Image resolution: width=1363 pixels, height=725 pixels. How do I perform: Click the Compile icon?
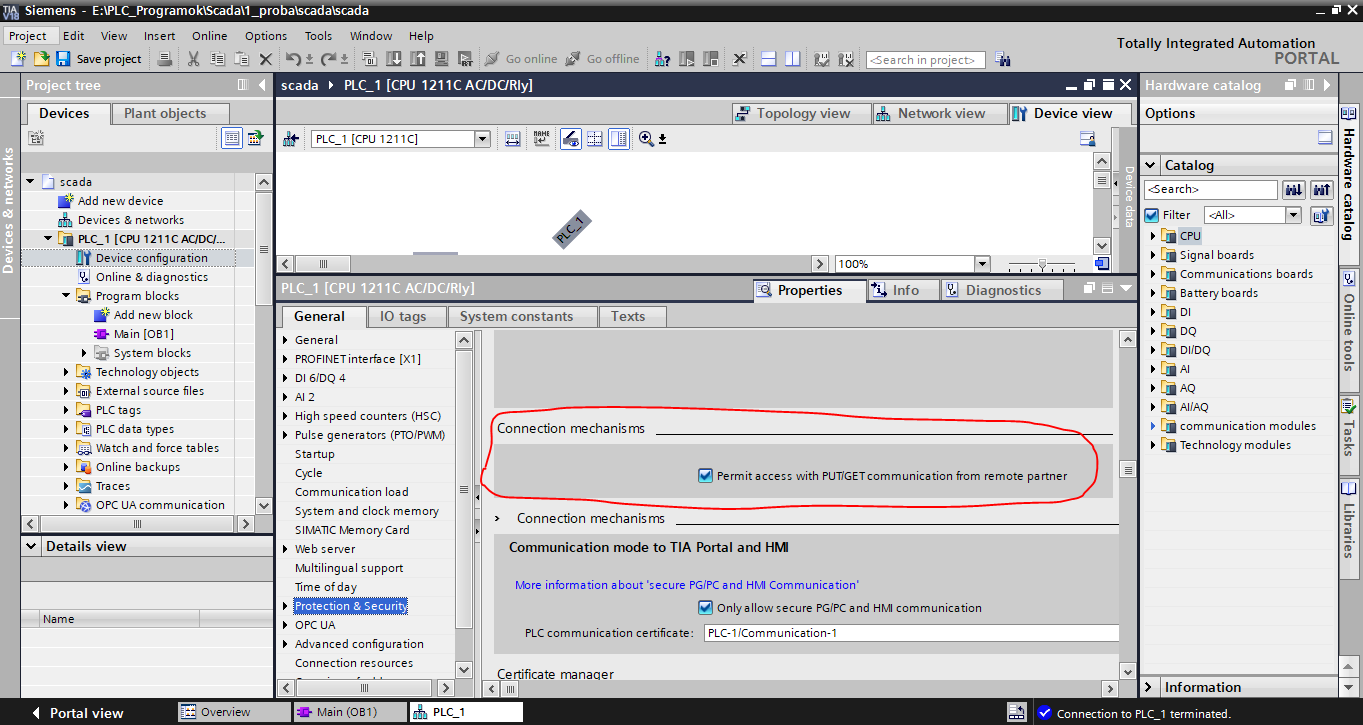(x=370, y=59)
